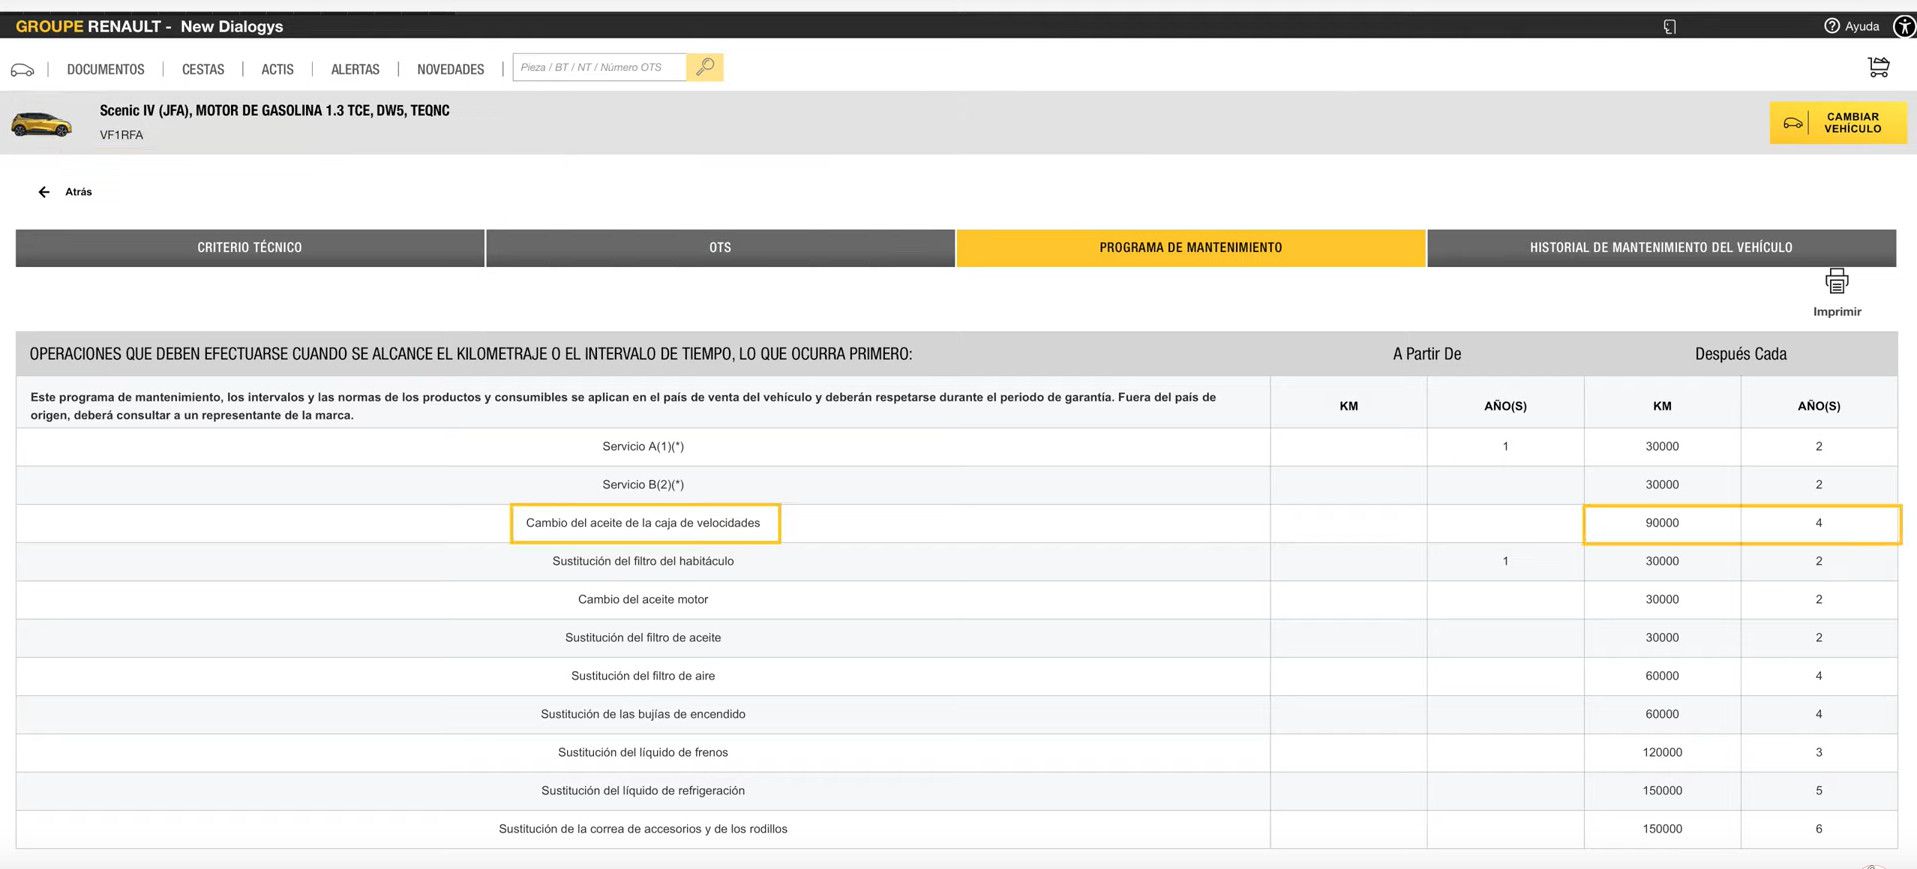Open the DOCUMENTOS menu
1917x869 pixels.
(106, 69)
